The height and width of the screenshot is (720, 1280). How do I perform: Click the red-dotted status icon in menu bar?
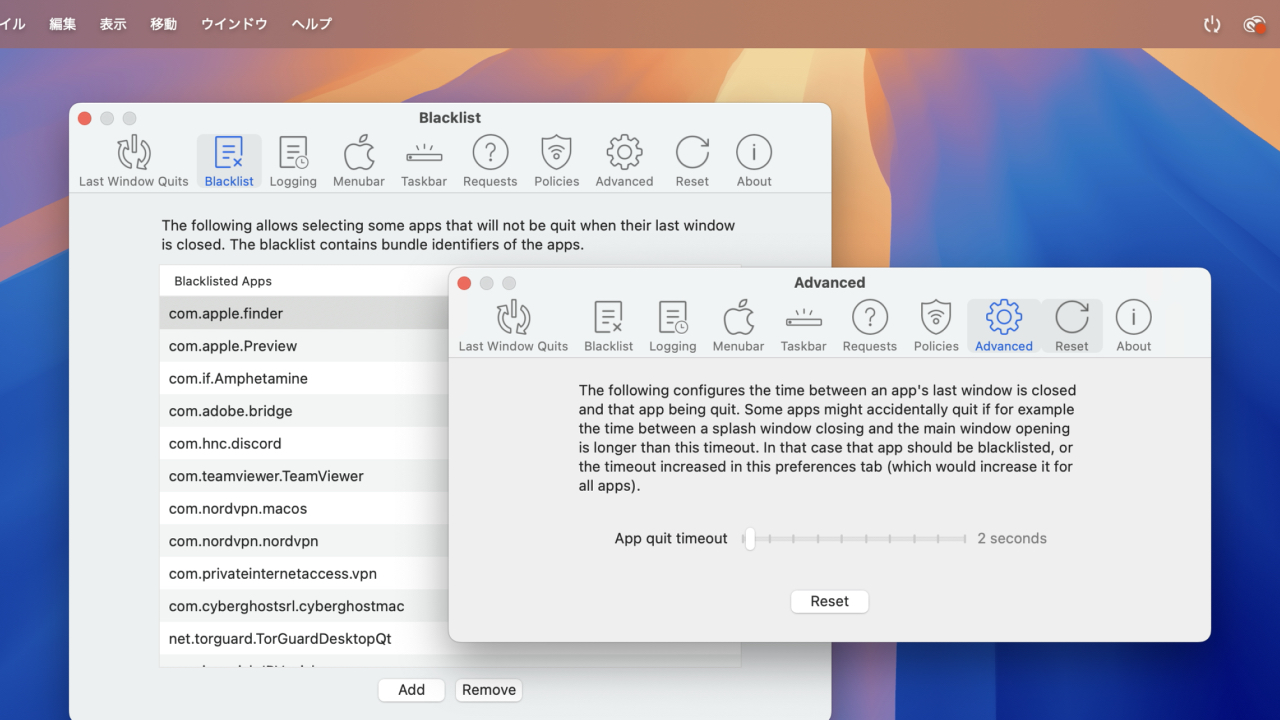(x=1255, y=24)
